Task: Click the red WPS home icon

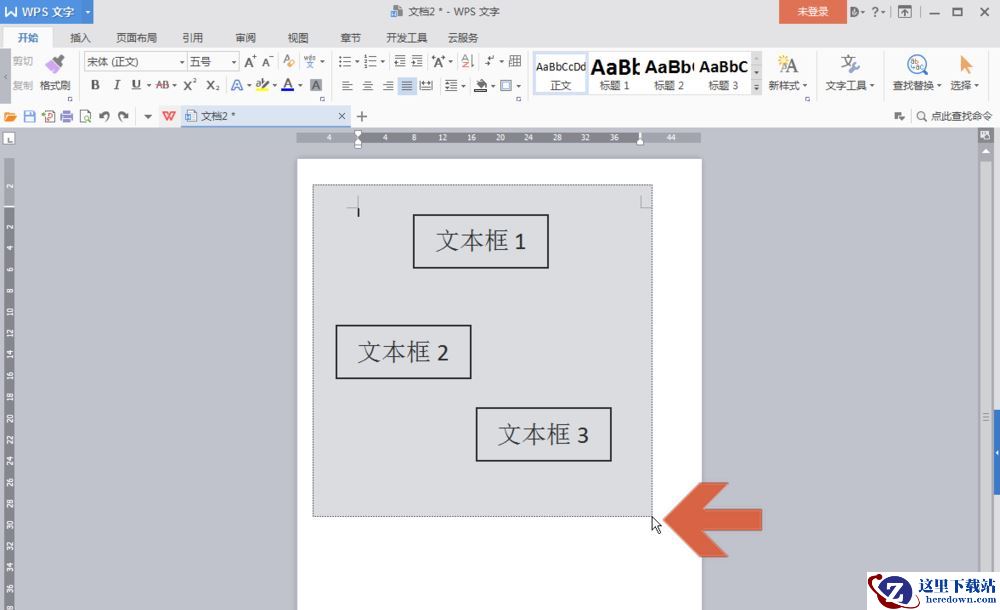Action: pos(168,116)
